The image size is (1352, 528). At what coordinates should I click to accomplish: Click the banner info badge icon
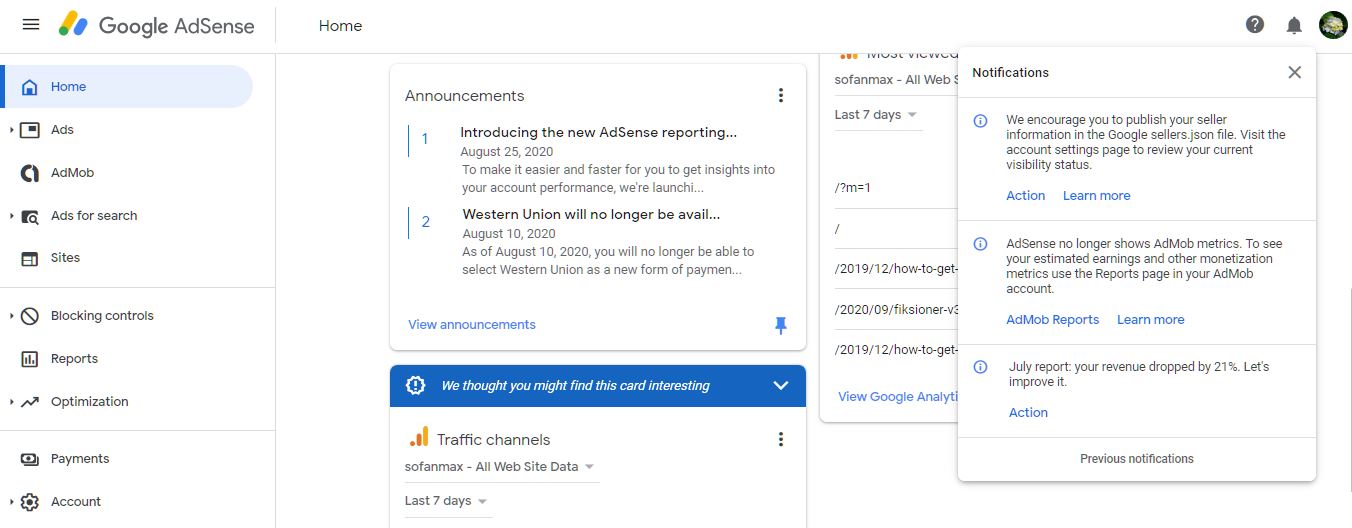pos(416,386)
